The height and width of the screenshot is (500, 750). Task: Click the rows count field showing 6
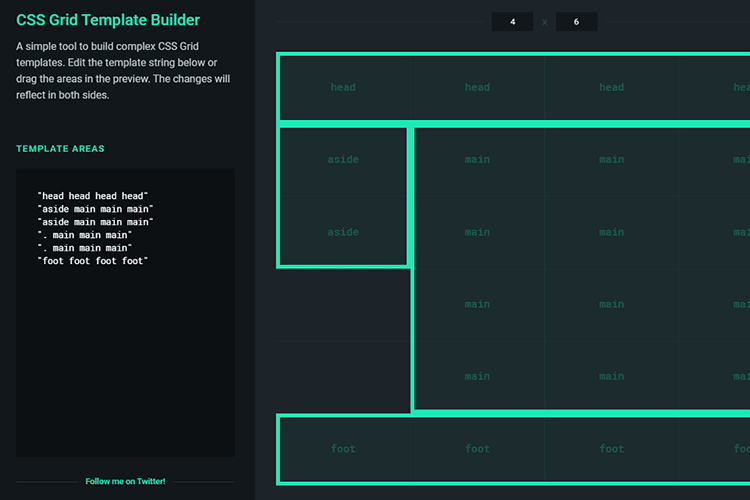(x=576, y=22)
